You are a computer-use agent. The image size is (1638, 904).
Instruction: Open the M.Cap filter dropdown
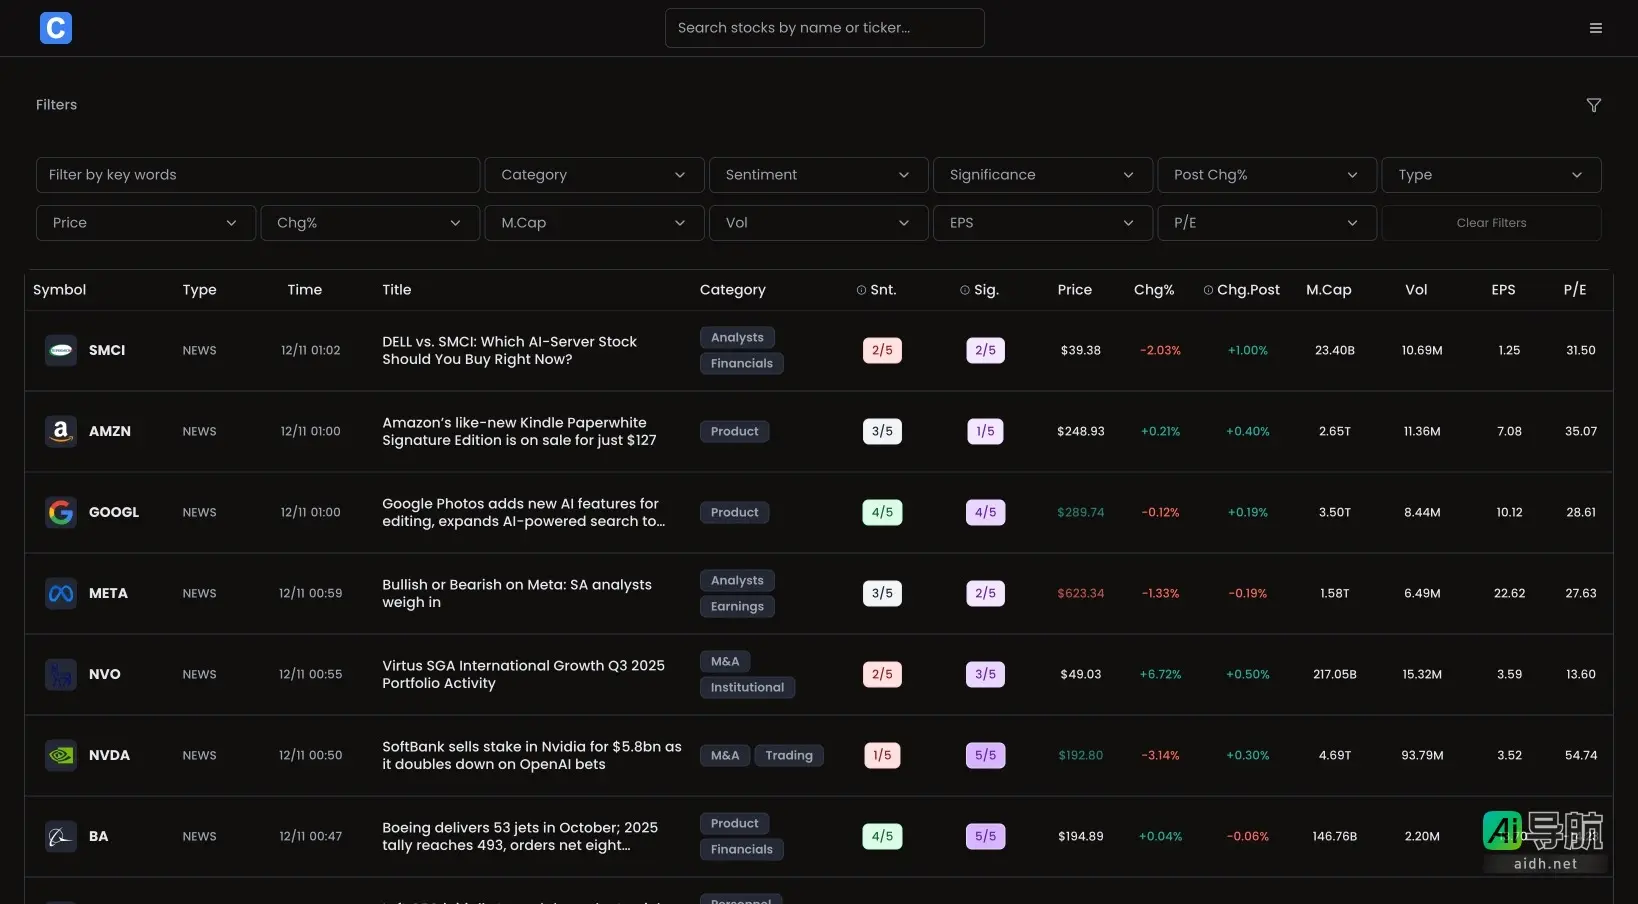pyautogui.click(x=594, y=223)
